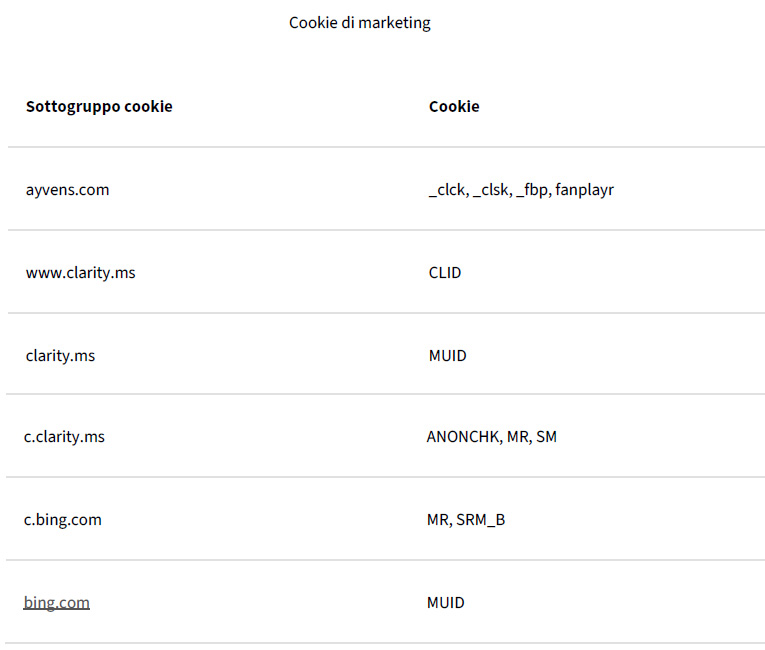
Task: Click the www.clarity.ms cell
Action: pyautogui.click(x=80, y=272)
